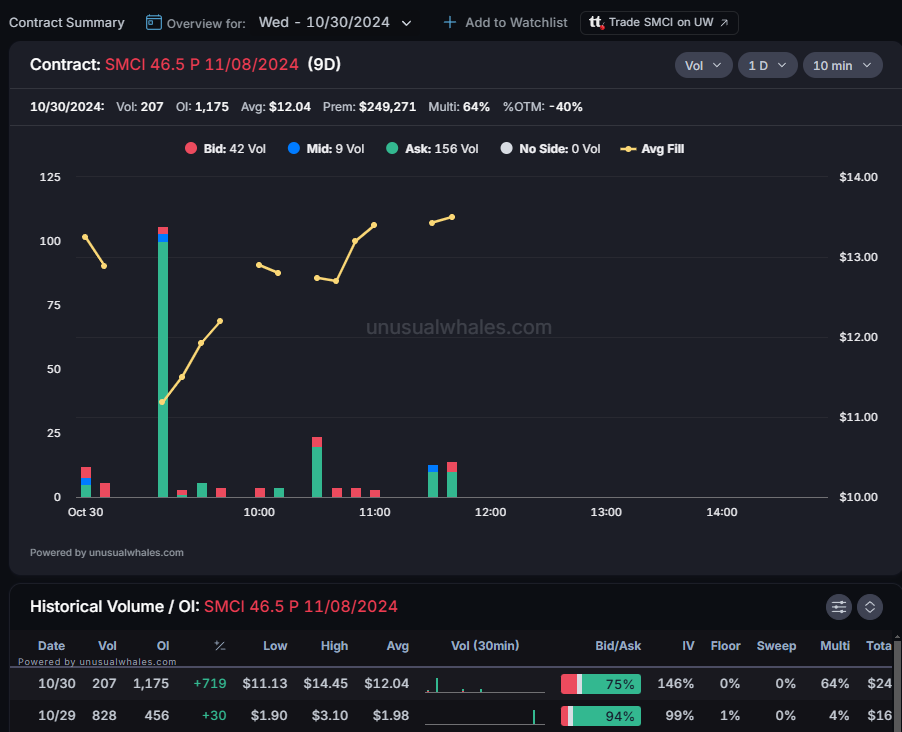Toggle Bid volume series in the legend

[226, 148]
